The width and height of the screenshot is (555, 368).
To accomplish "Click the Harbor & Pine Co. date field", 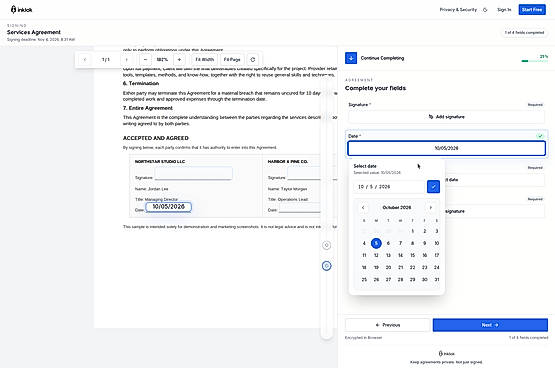I will tap(300, 208).
